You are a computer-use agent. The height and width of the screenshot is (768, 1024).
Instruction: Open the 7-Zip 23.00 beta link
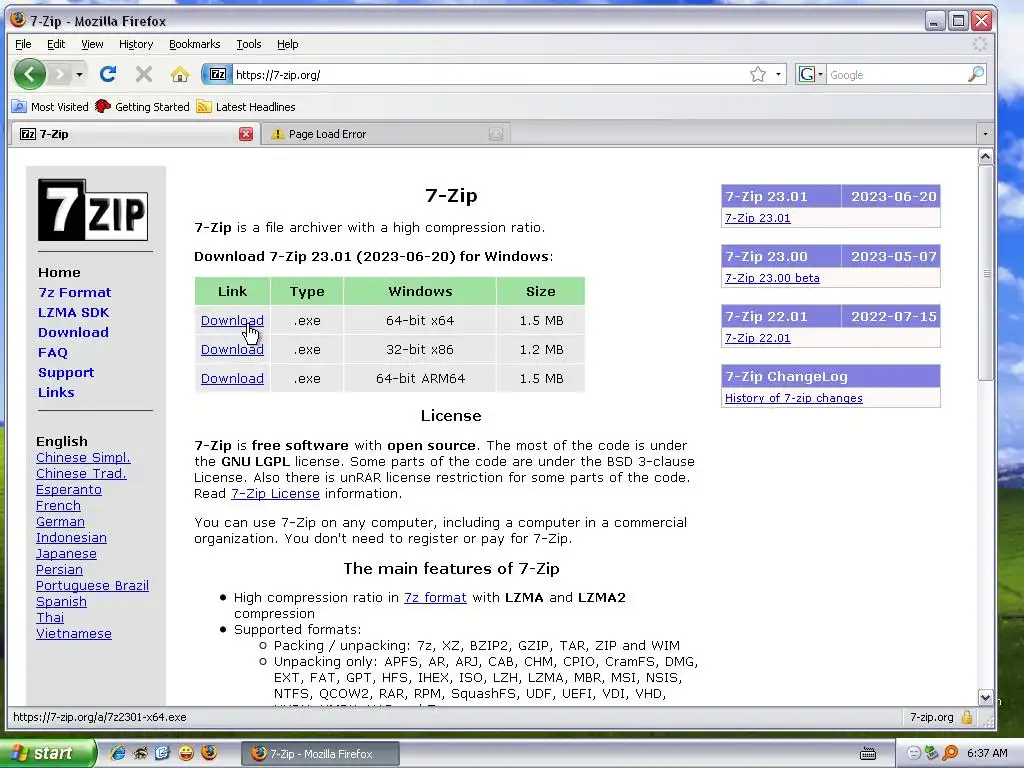tap(772, 278)
